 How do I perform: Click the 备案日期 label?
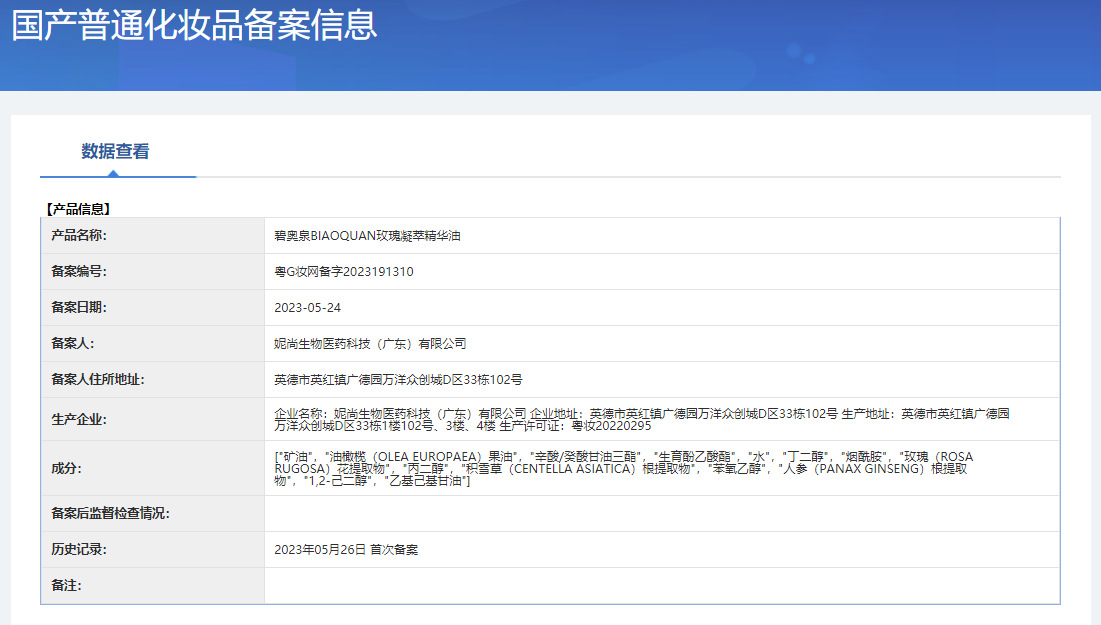(x=79, y=307)
